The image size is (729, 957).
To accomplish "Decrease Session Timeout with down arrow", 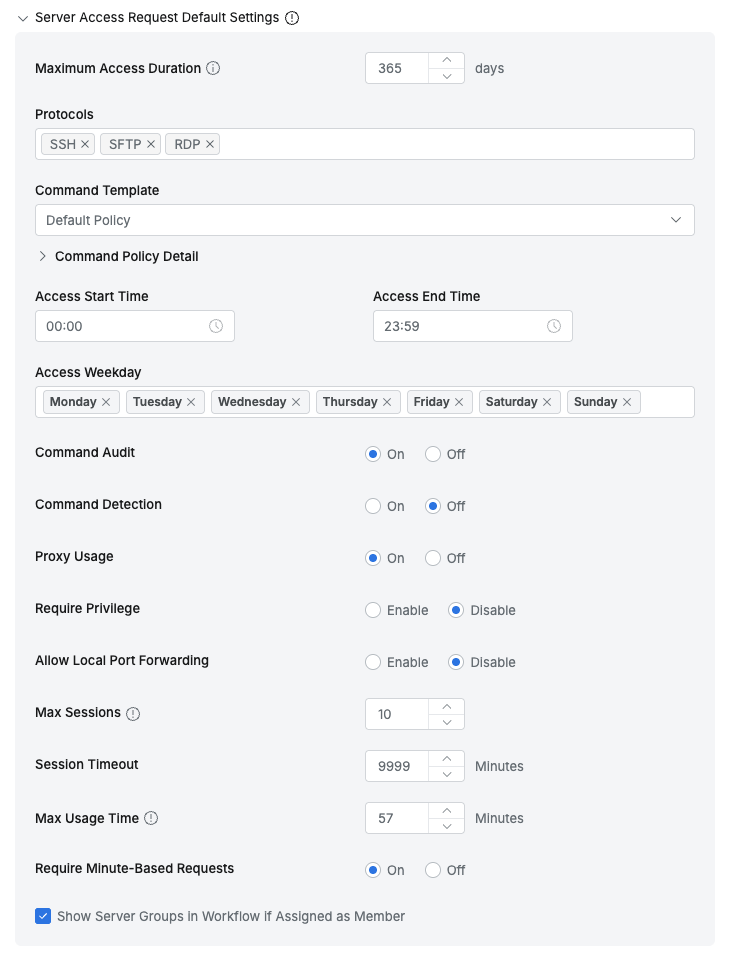I will pos(446,774).
